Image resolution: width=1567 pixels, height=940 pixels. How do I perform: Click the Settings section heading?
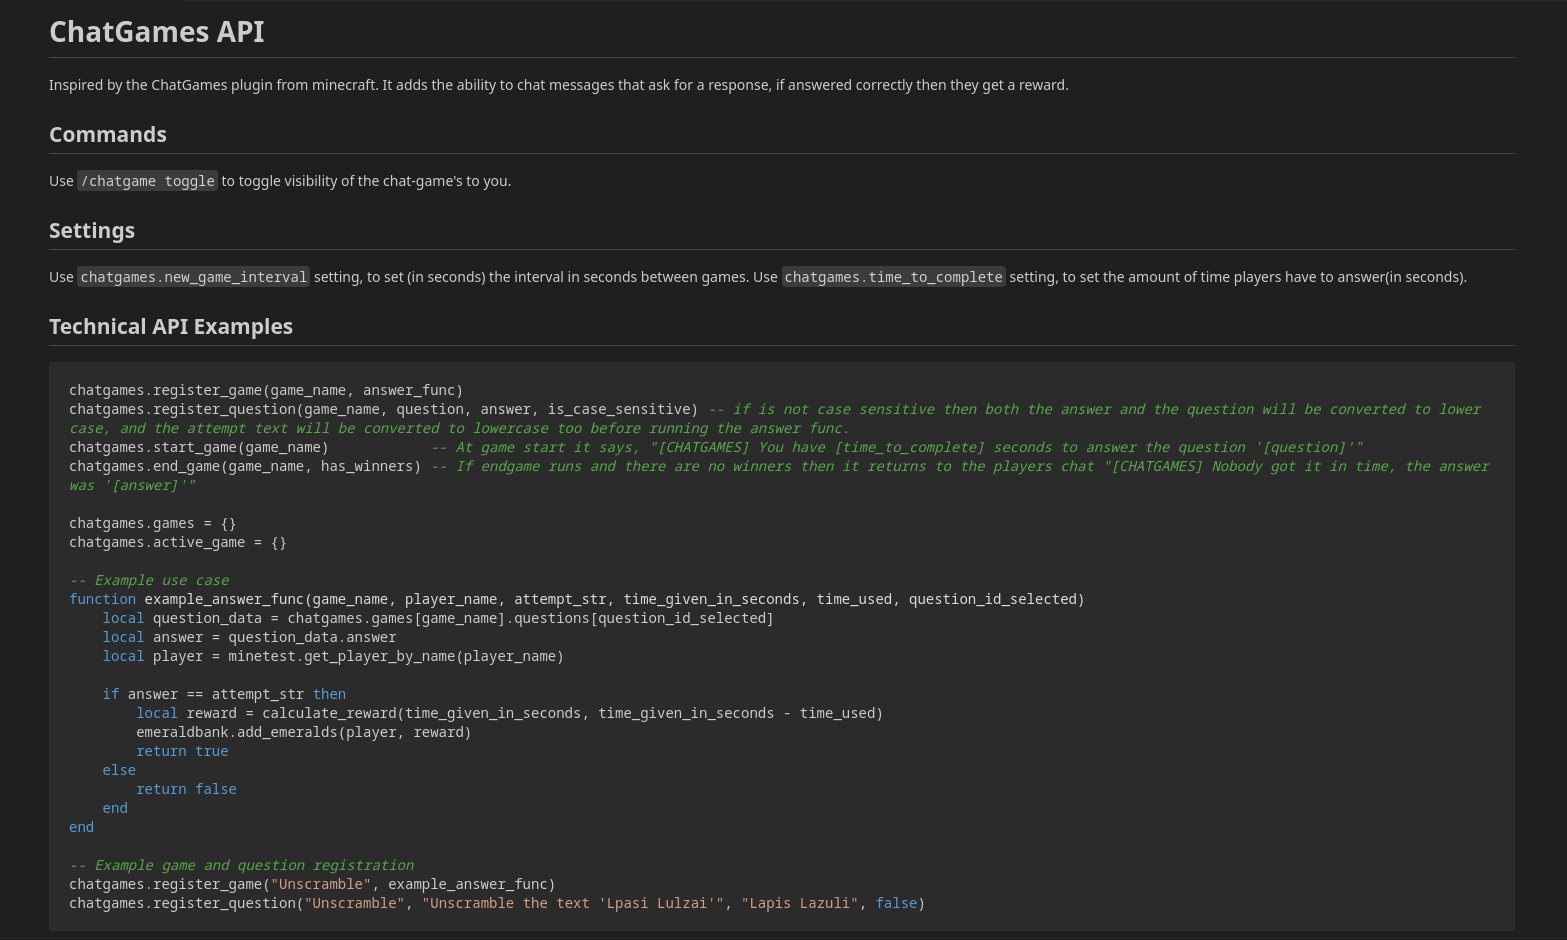click(92, 231)
